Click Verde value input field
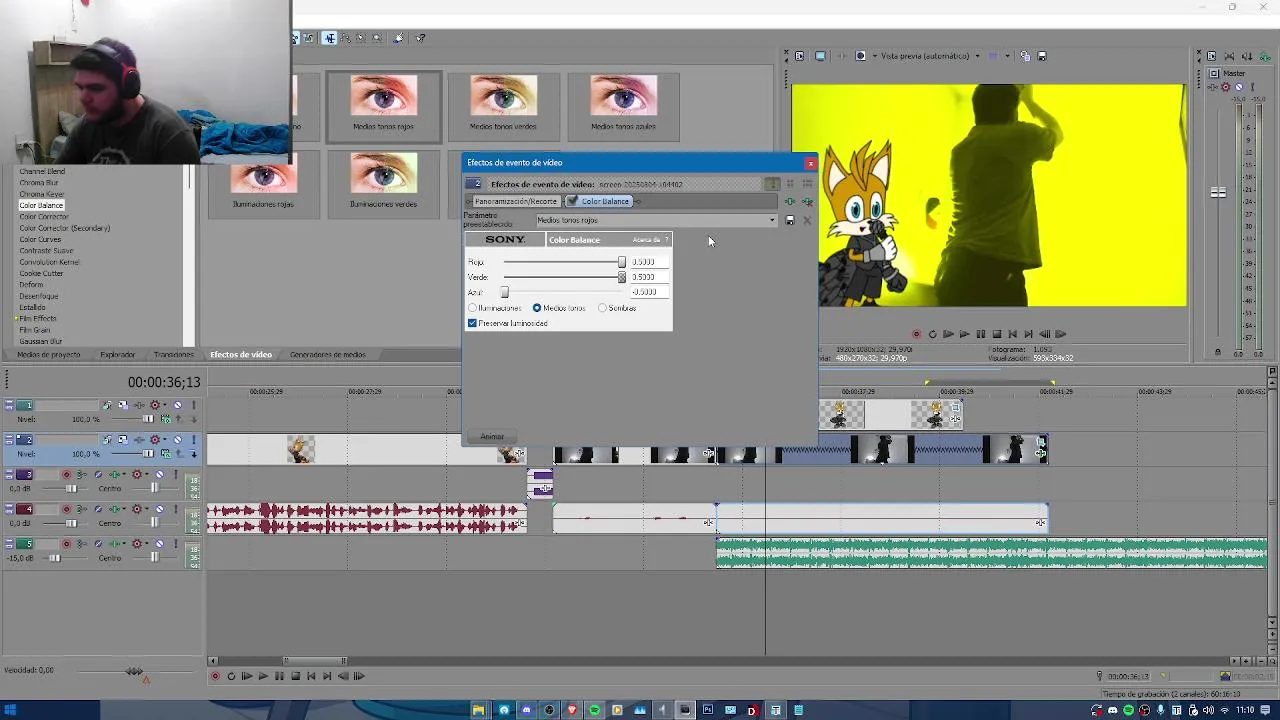Screen dimensions: 1280x720 click(x=650, y=277)
